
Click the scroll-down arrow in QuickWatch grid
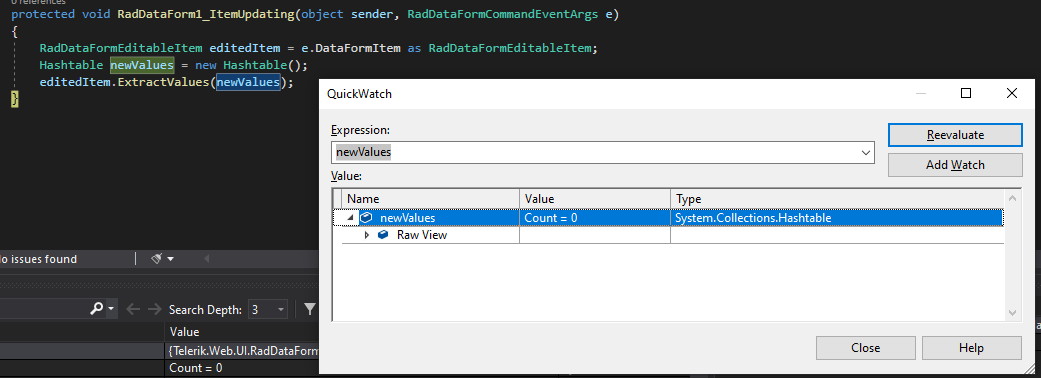click(x=1012, y=312)
